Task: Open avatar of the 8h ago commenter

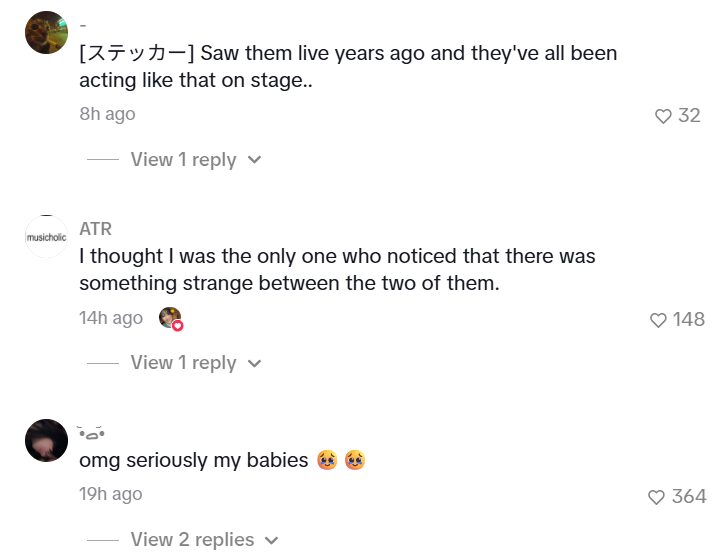Action: pos(46,32)
